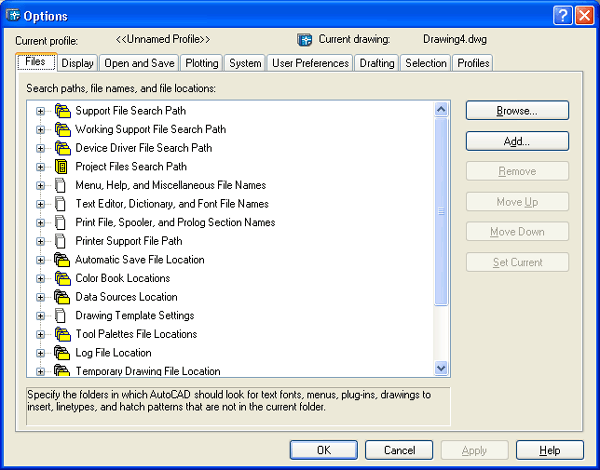This screenshot has height=470, width=600.
Task: Click the Printer Support File Path icon
Action: pyautogui.click(x=61, y=241)
